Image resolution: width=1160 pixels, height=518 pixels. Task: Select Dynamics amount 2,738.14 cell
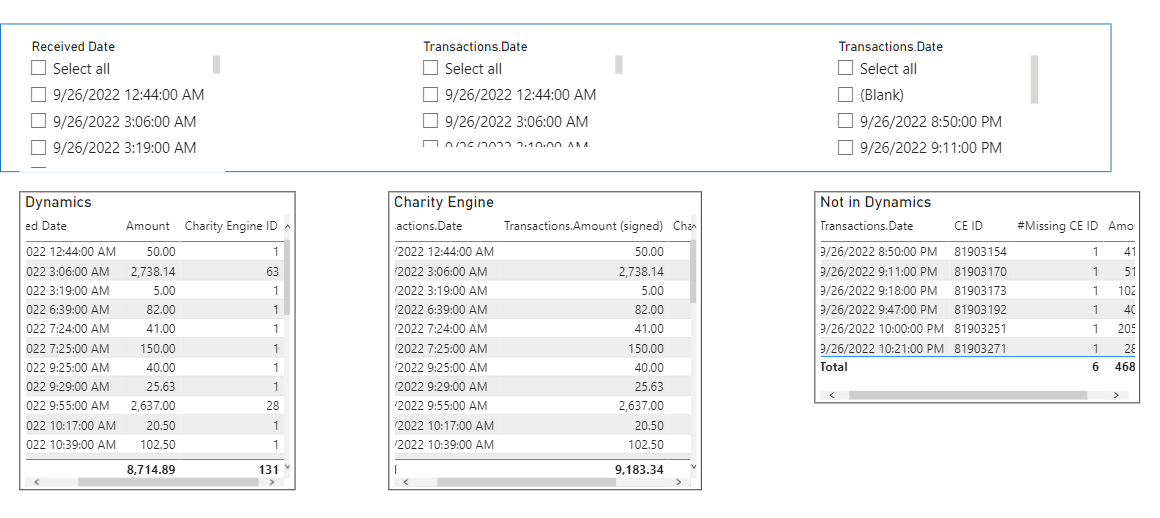click(x=151, y=271)
